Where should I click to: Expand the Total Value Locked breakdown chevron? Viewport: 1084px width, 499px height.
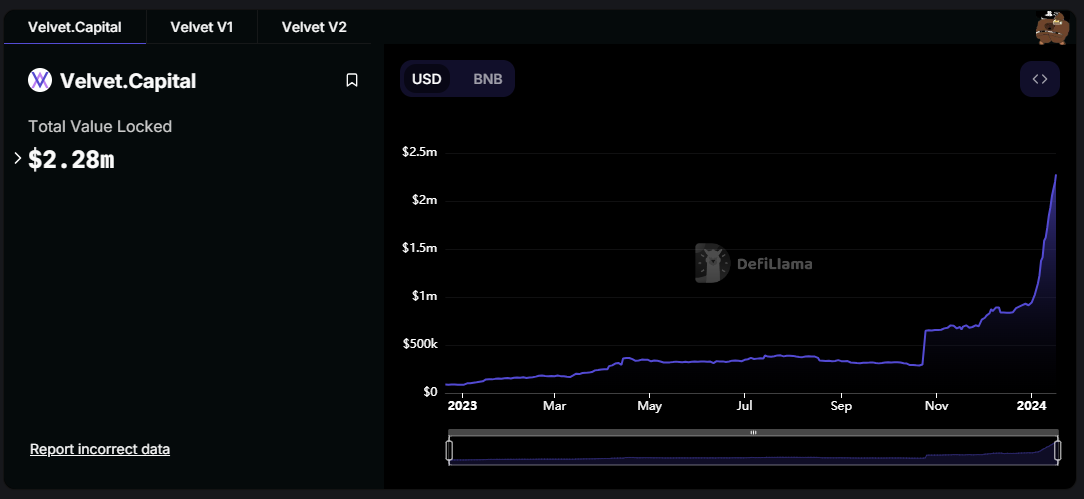pyautogui.click(x=18, y=159)
